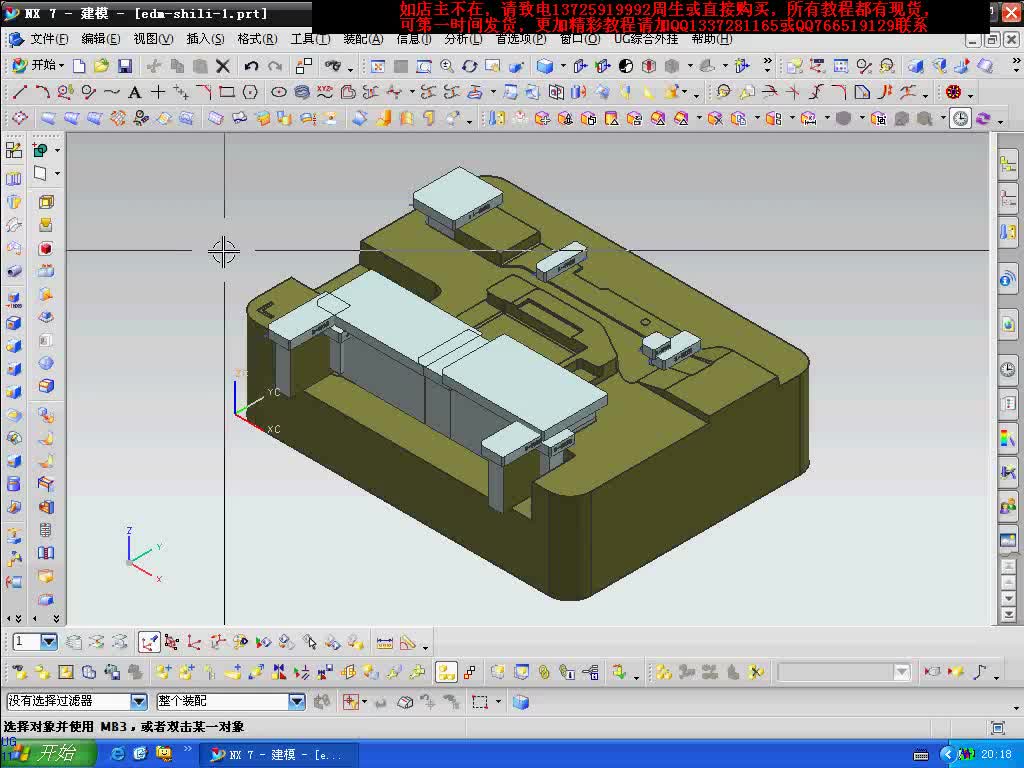The image size is (1024, 768).
Task: Open the Start (开始) dropdown
Action: 39,65
